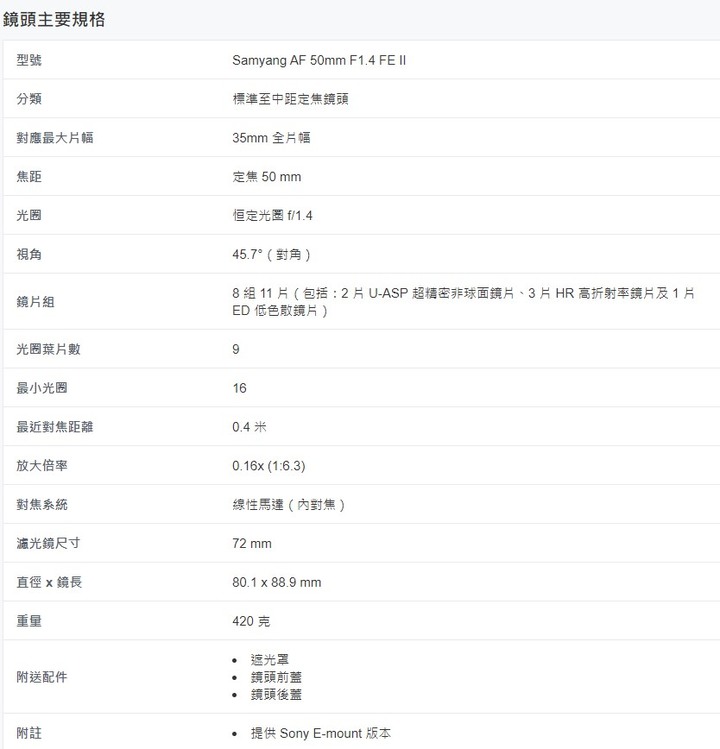Click the note 提供 Sony E-mount 版本
The height and width of the screenshot is (749, 720).
(x=321, y=733)
